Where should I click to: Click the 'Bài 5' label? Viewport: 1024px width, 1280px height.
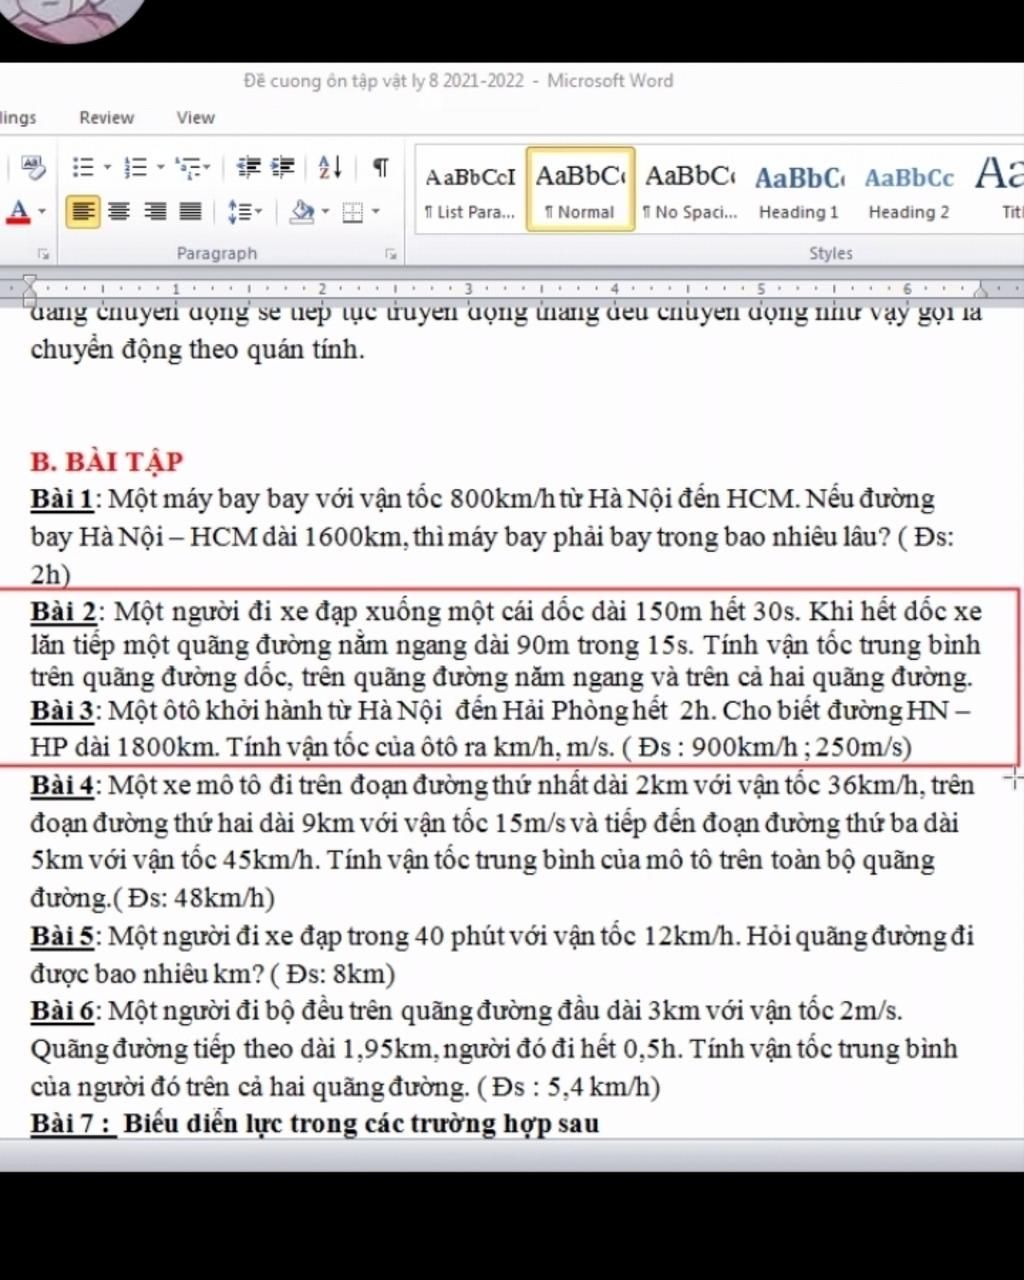(62, 937)
